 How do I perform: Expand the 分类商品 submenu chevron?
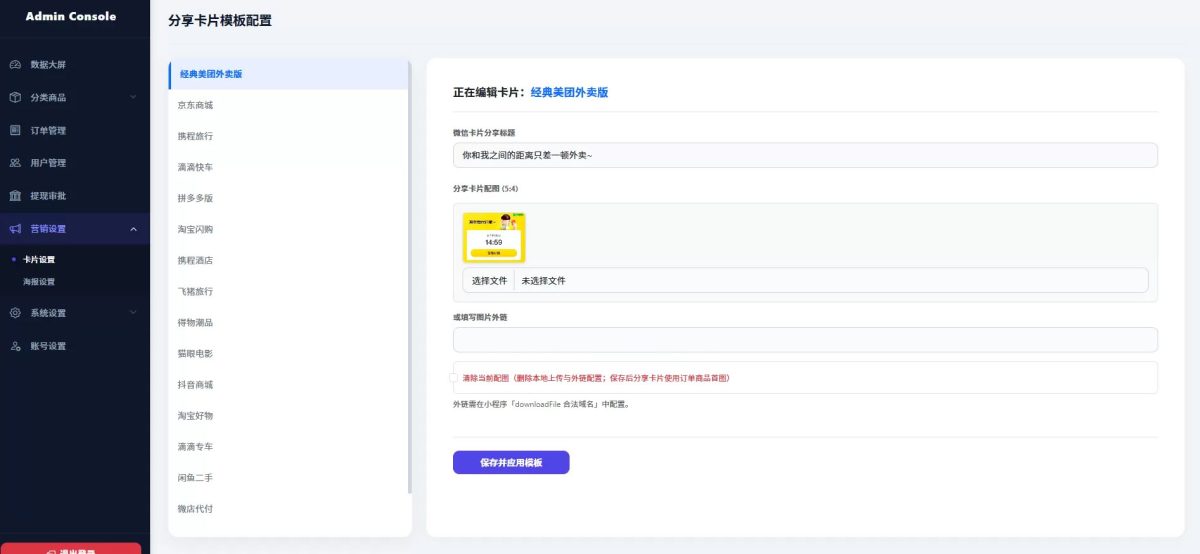point(133,97)
